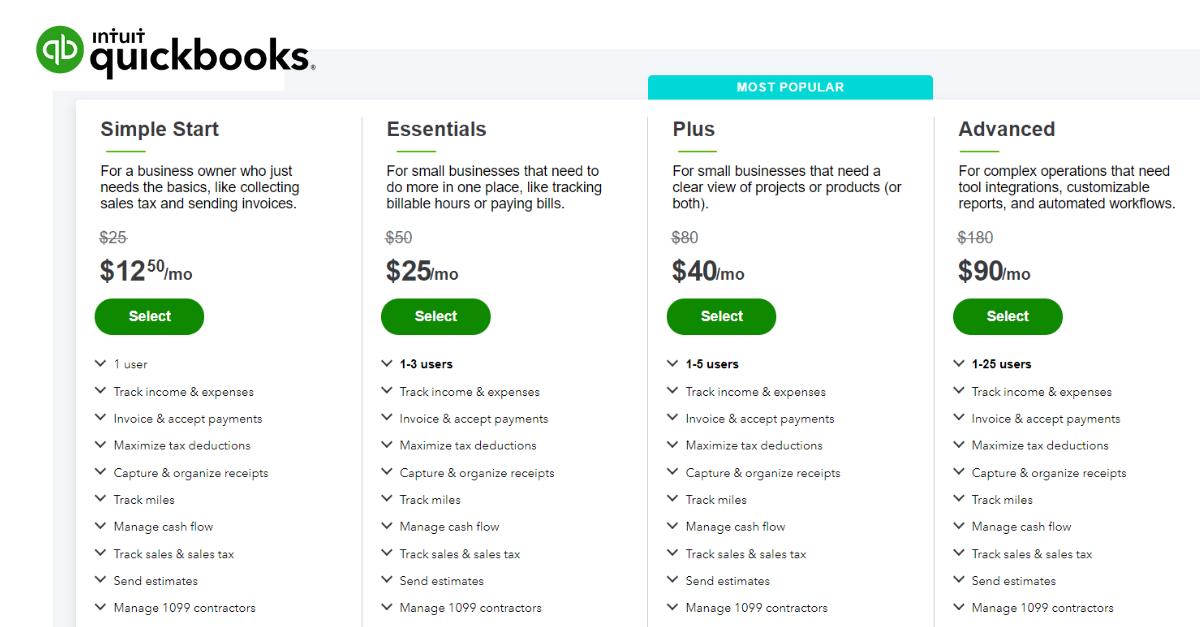Select the Advanced plan
The height and width of the screenshot is (627, 1200).
[x=1007, y=316]
